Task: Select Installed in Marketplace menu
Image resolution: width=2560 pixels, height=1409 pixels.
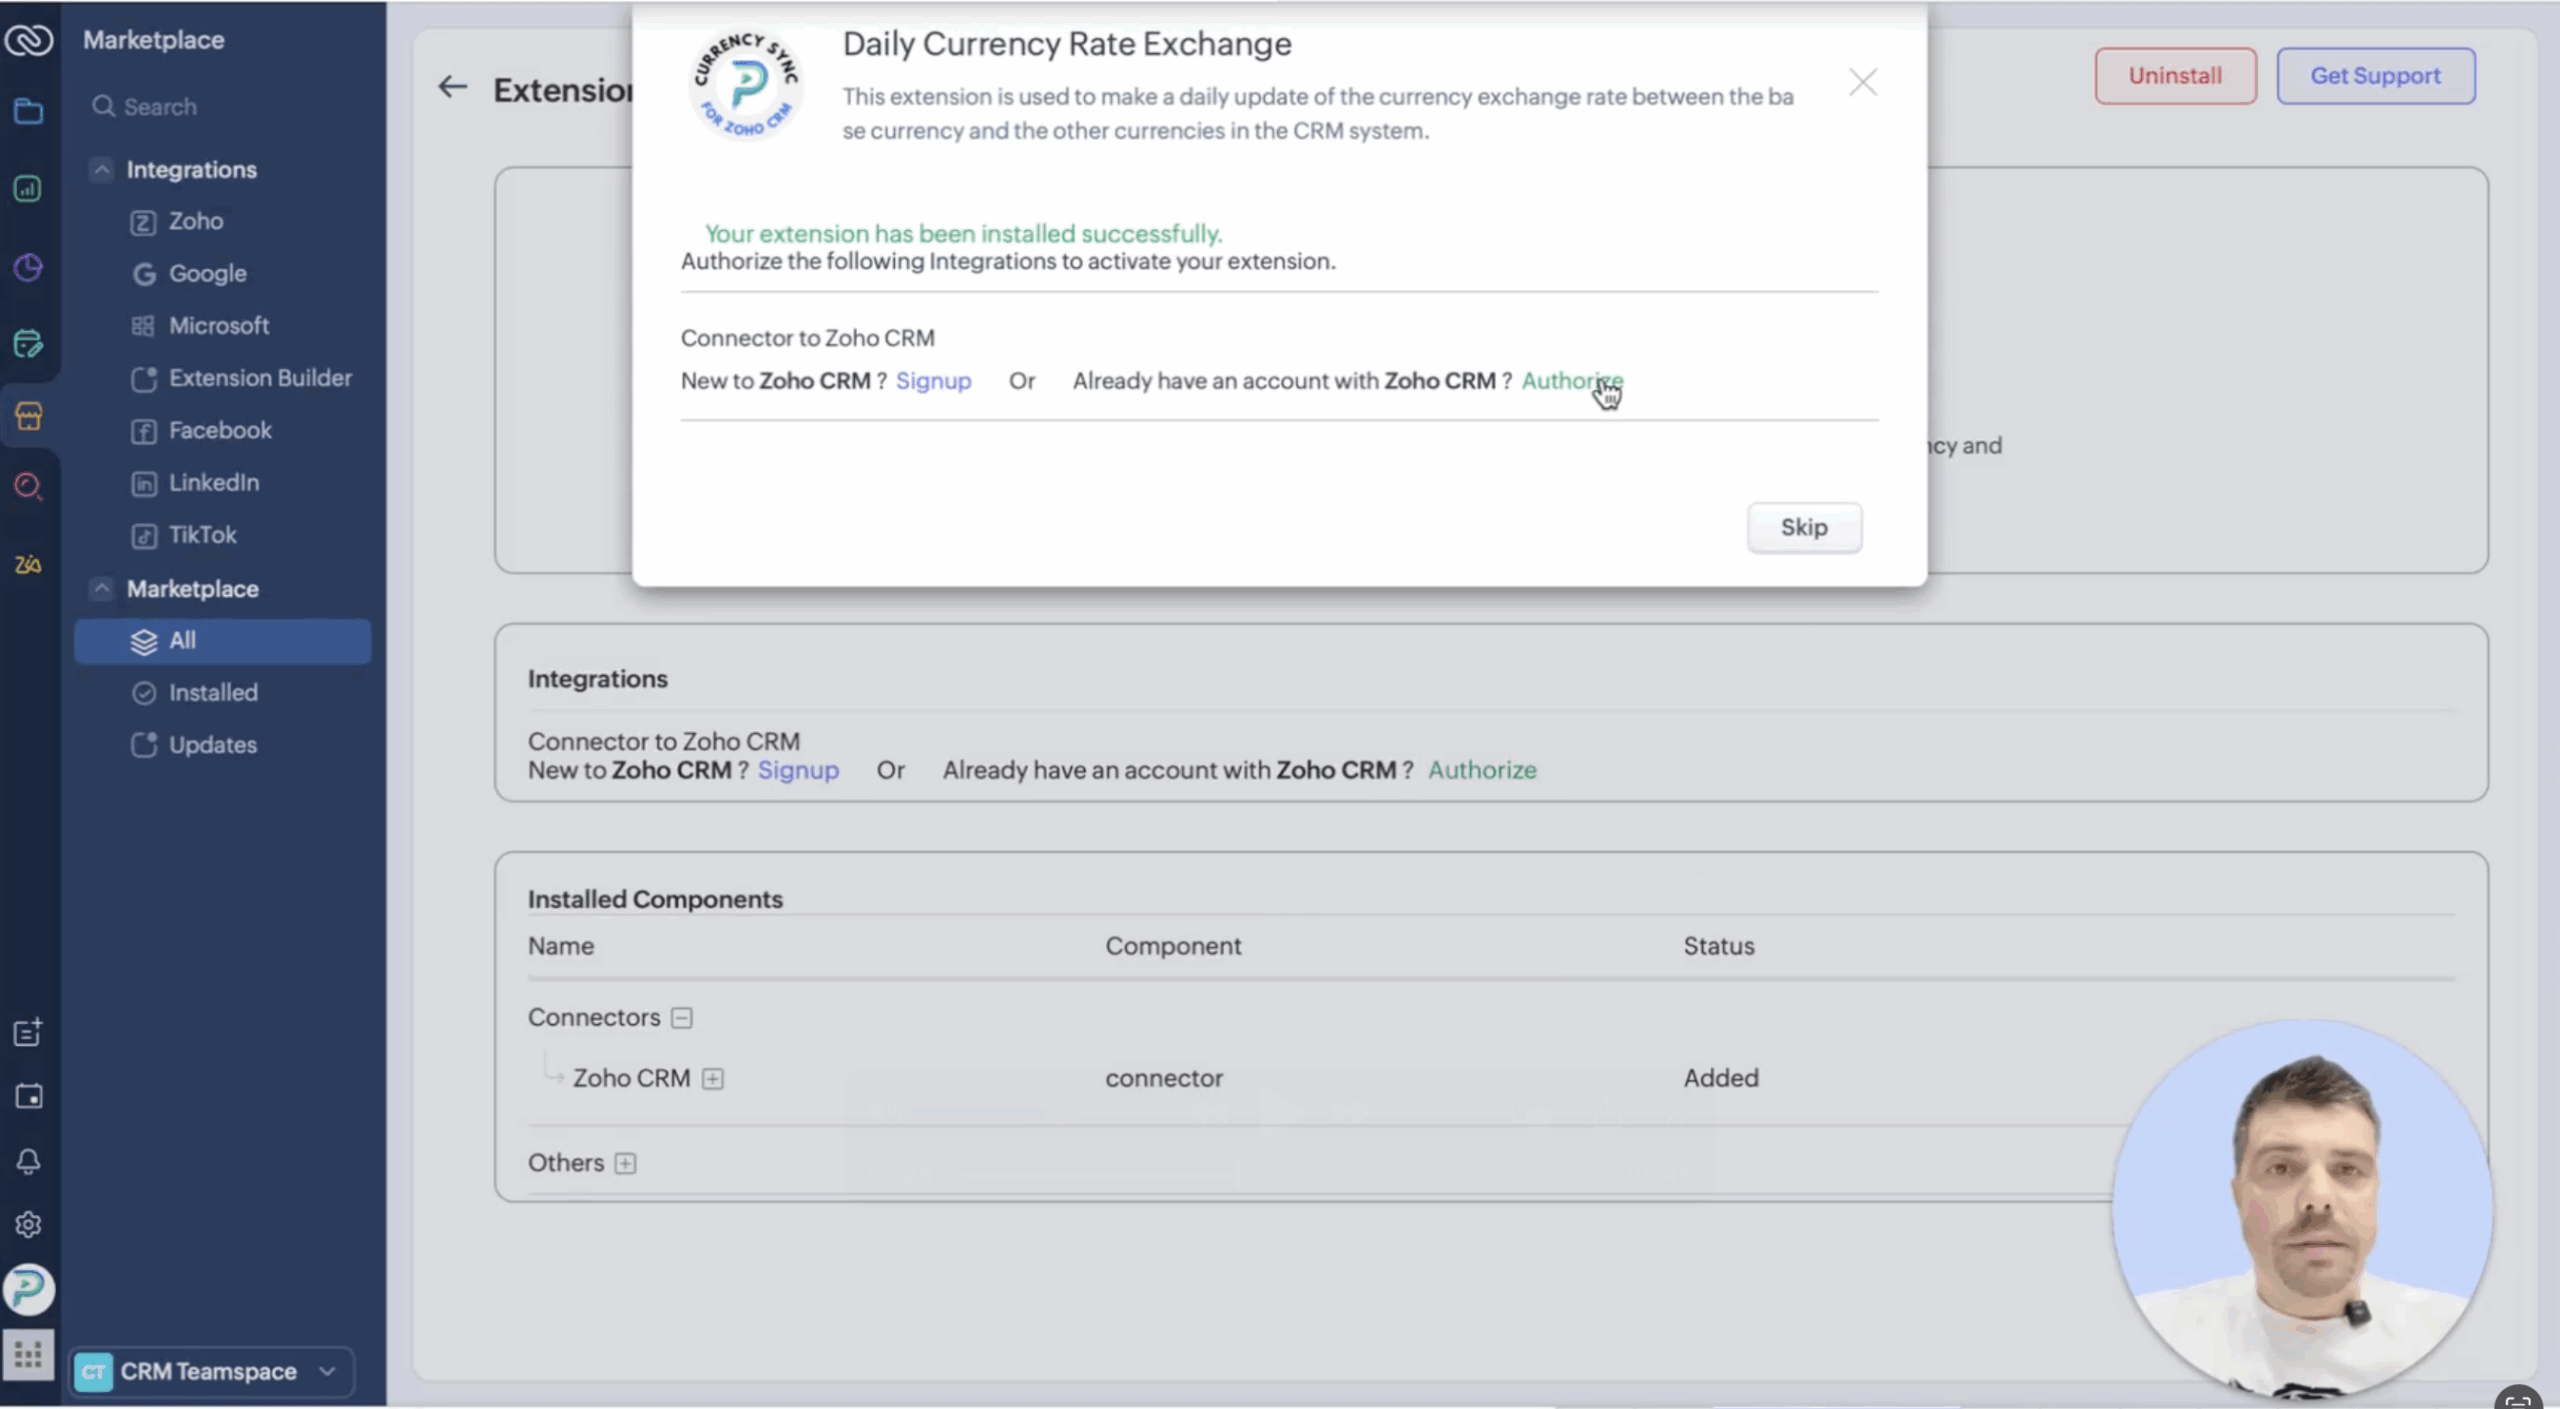Action: (x=212, y=693)
